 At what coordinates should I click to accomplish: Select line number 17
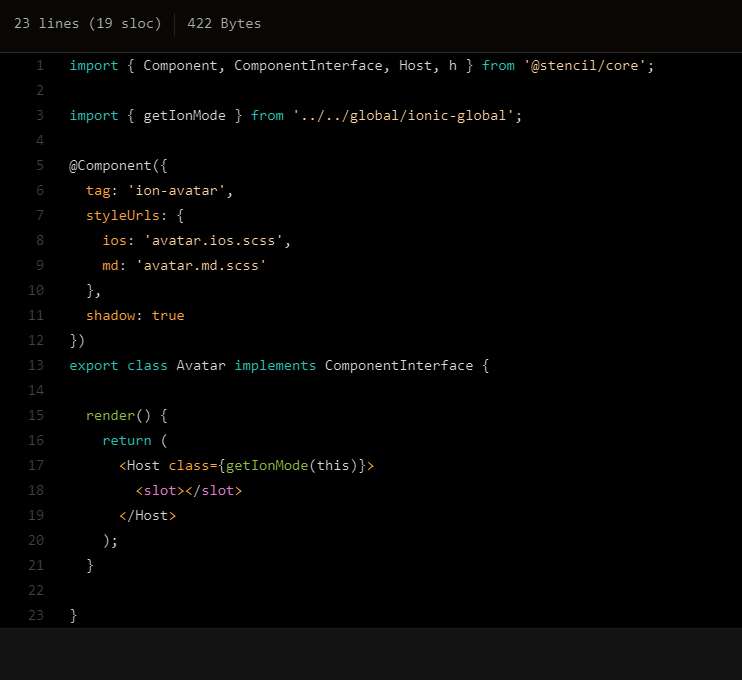click(x=36, y=465)
